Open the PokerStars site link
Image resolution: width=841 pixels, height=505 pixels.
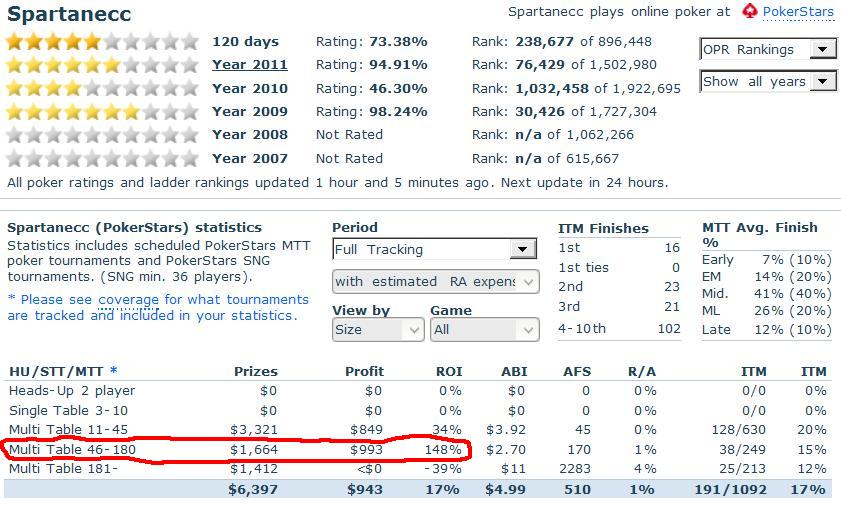pyautogui.click(x=798, y=12)
